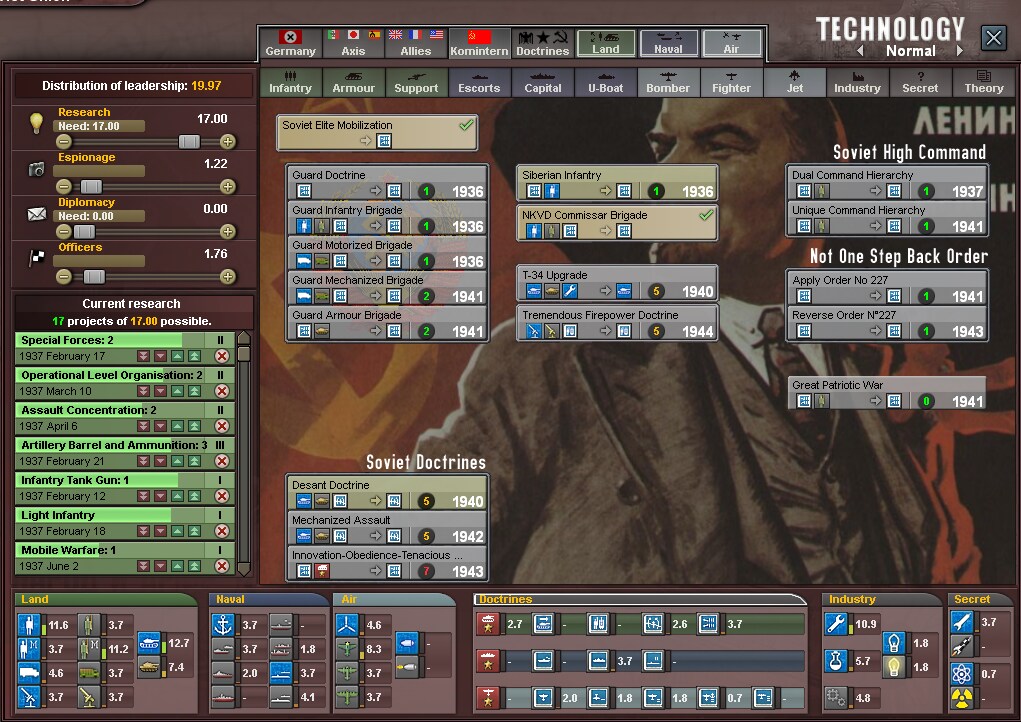
Task: Click the naval anchor icon in Naval panel
Action: point(223,625)
